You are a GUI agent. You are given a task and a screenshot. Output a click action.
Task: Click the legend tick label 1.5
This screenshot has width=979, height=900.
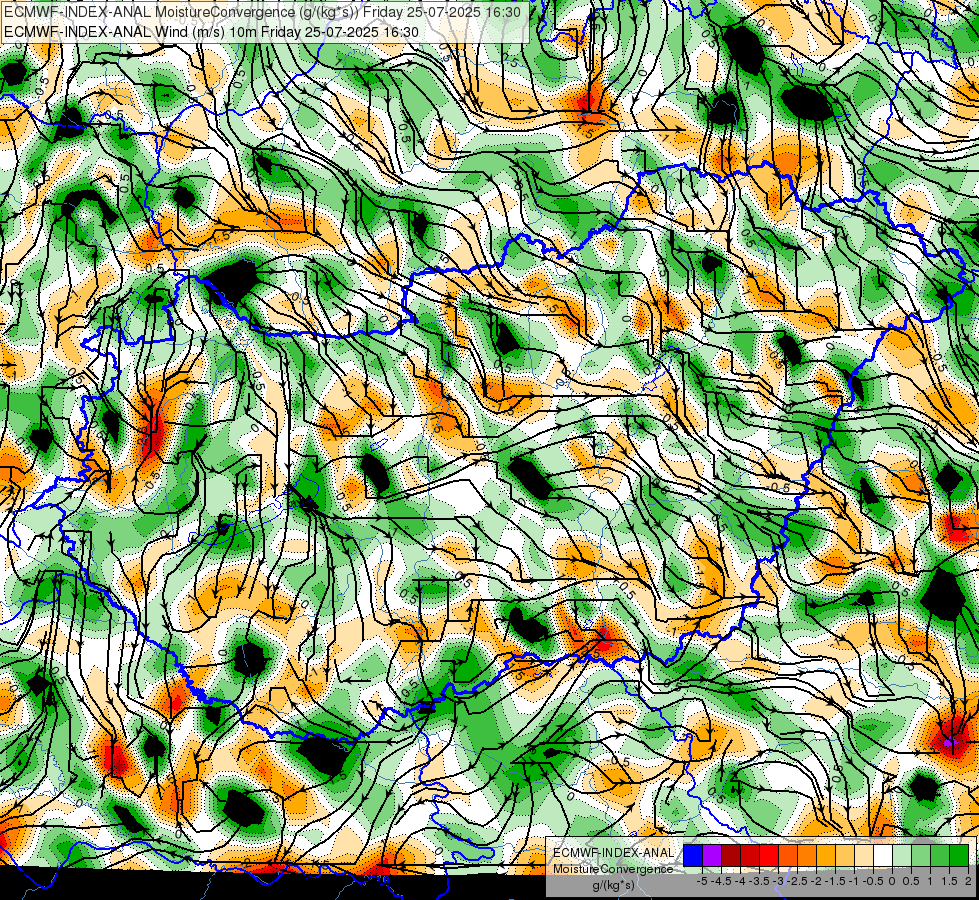pos(950,881)
